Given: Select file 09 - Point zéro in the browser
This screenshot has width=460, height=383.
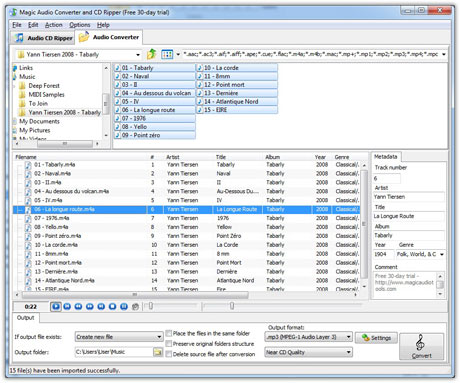Looking at the screenshot, I should pos(154,135).
